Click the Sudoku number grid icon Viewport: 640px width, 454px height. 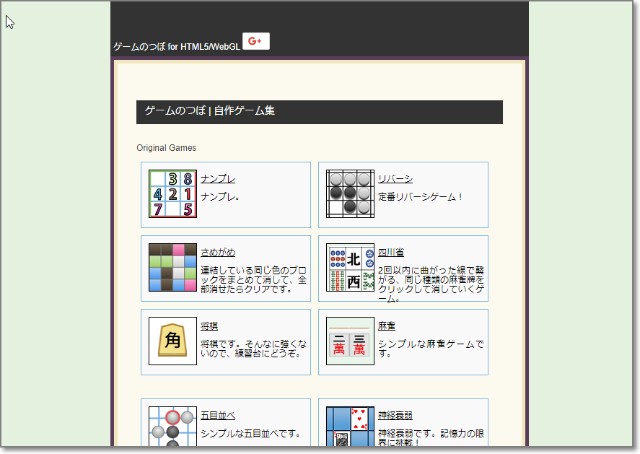click(173, 194)
